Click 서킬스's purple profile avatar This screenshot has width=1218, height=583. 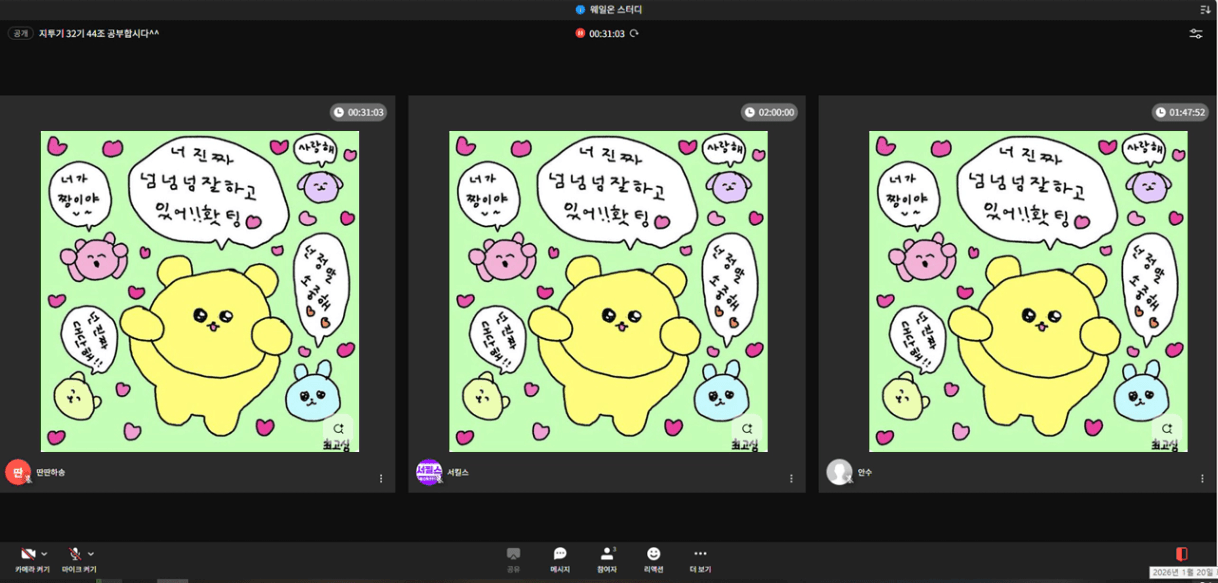tap(429, 472)
